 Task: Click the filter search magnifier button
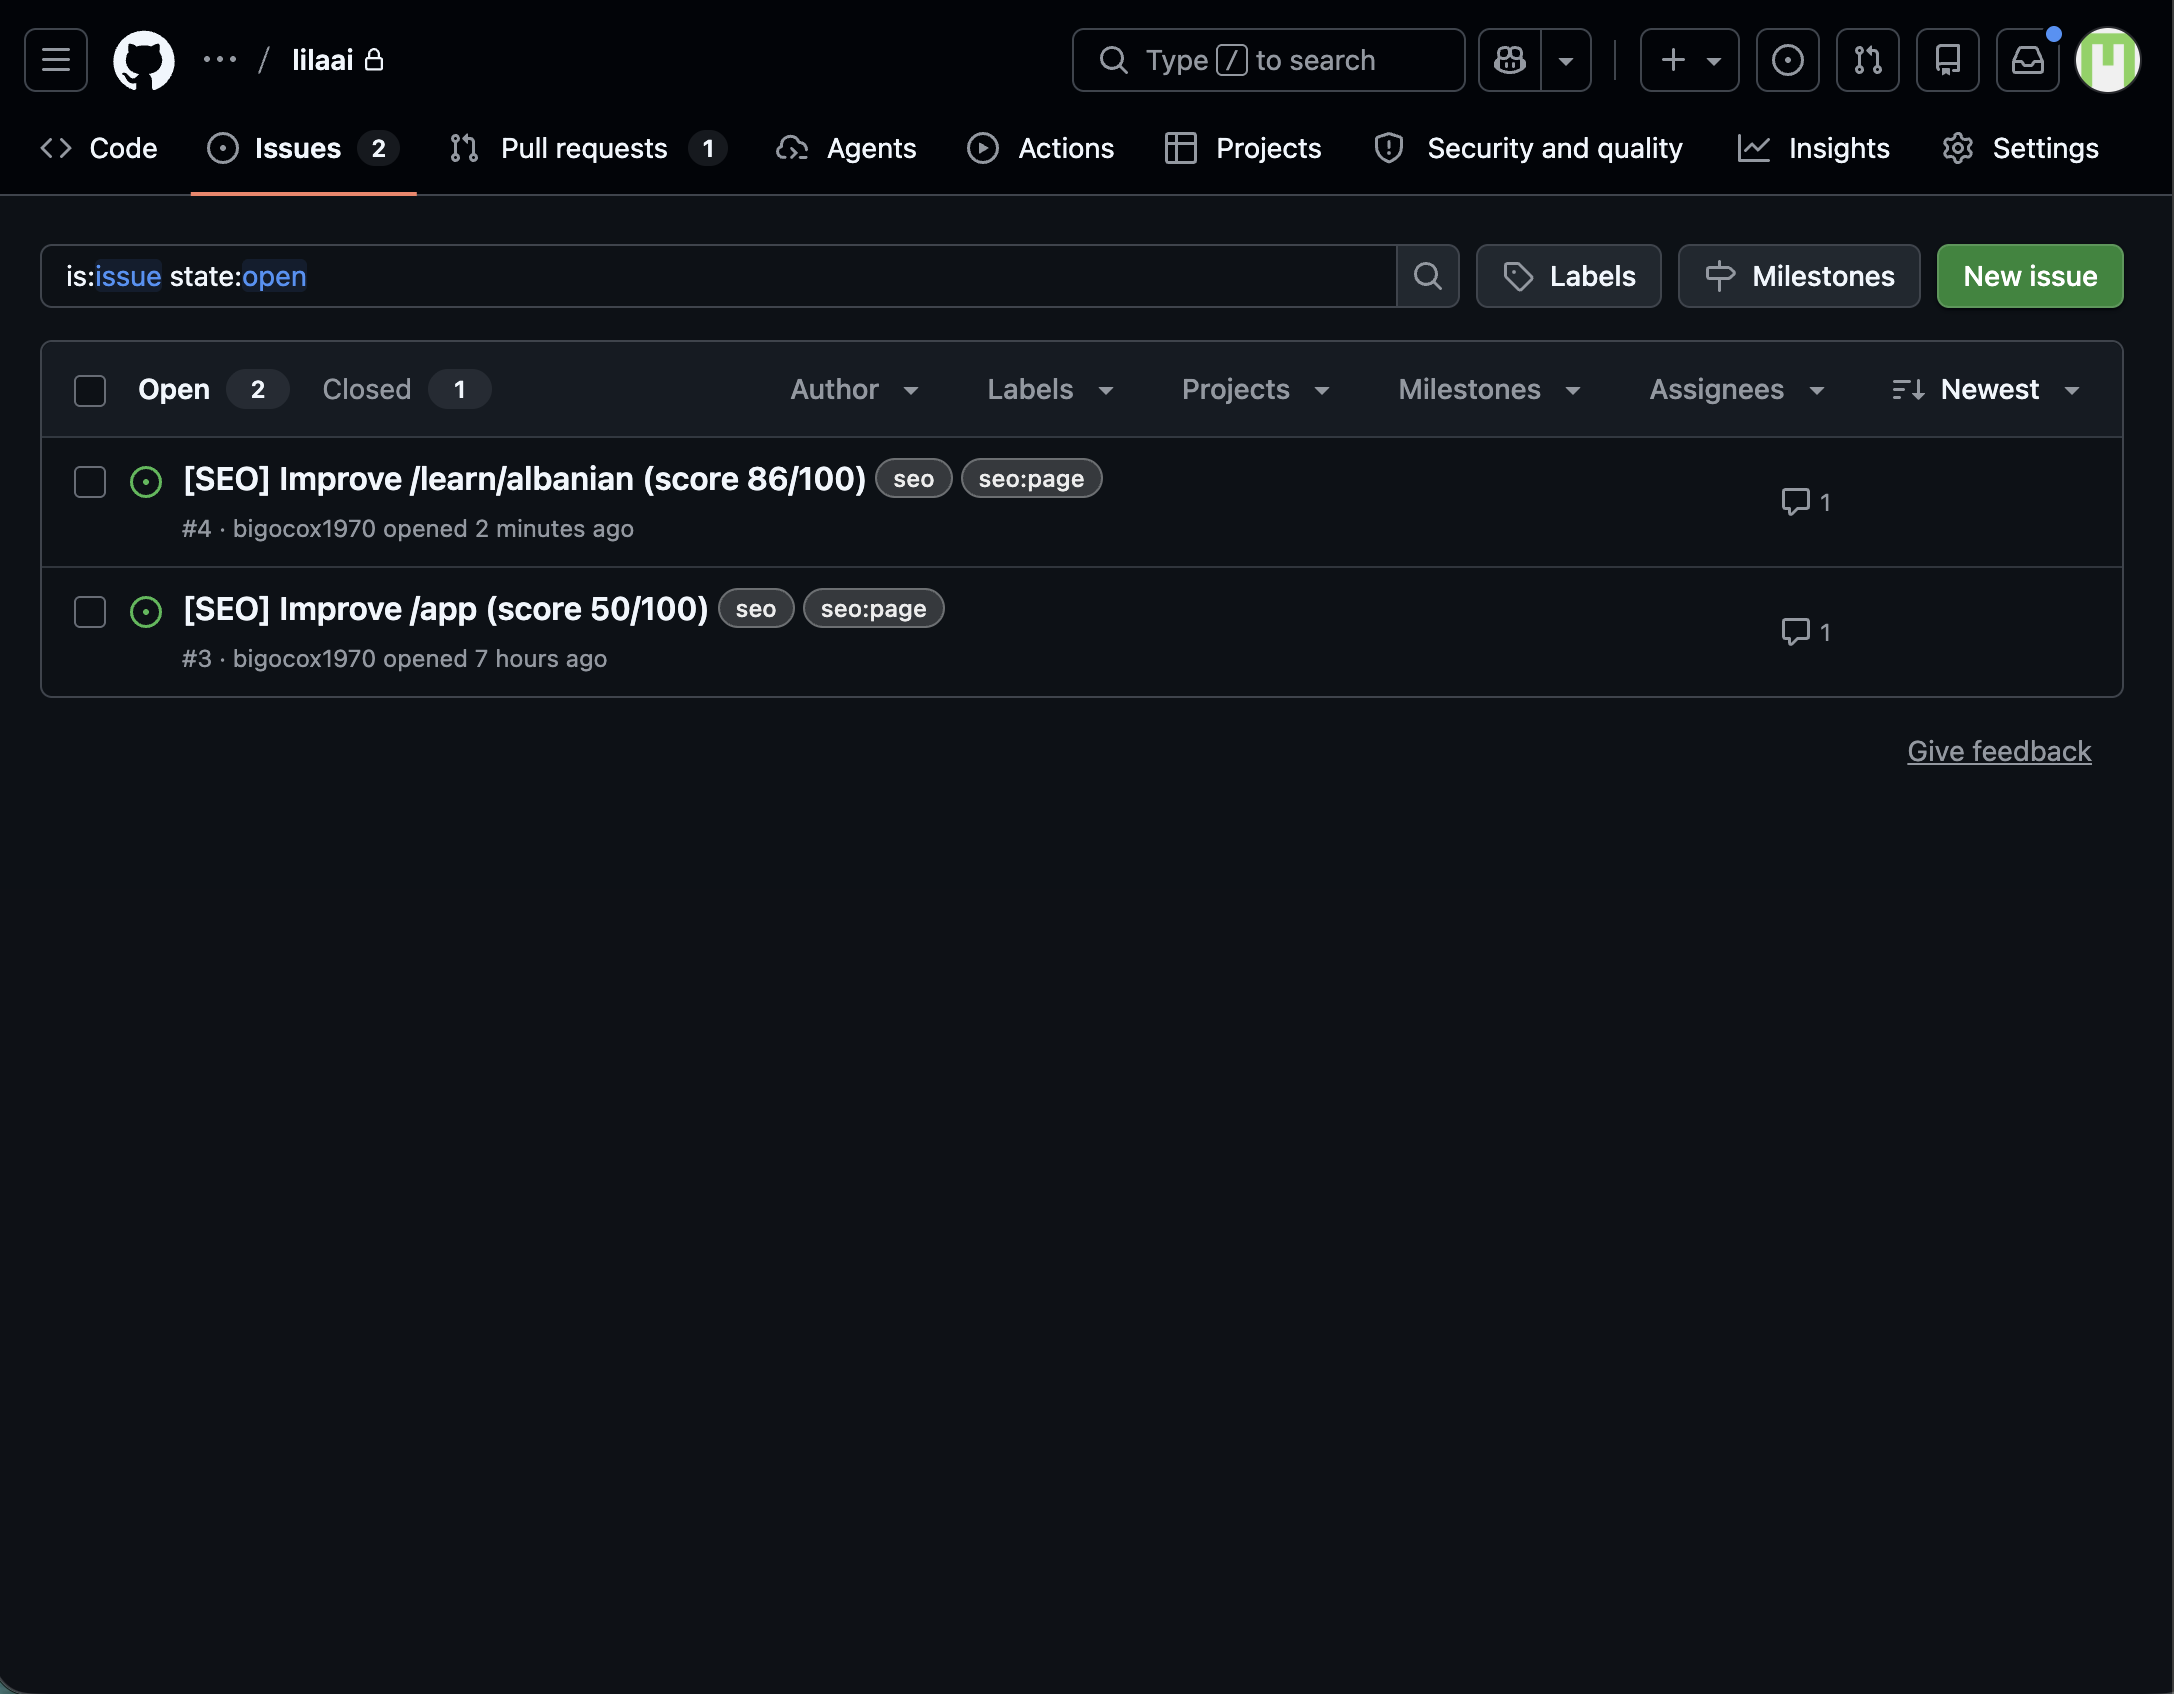tap(1428, 276)
